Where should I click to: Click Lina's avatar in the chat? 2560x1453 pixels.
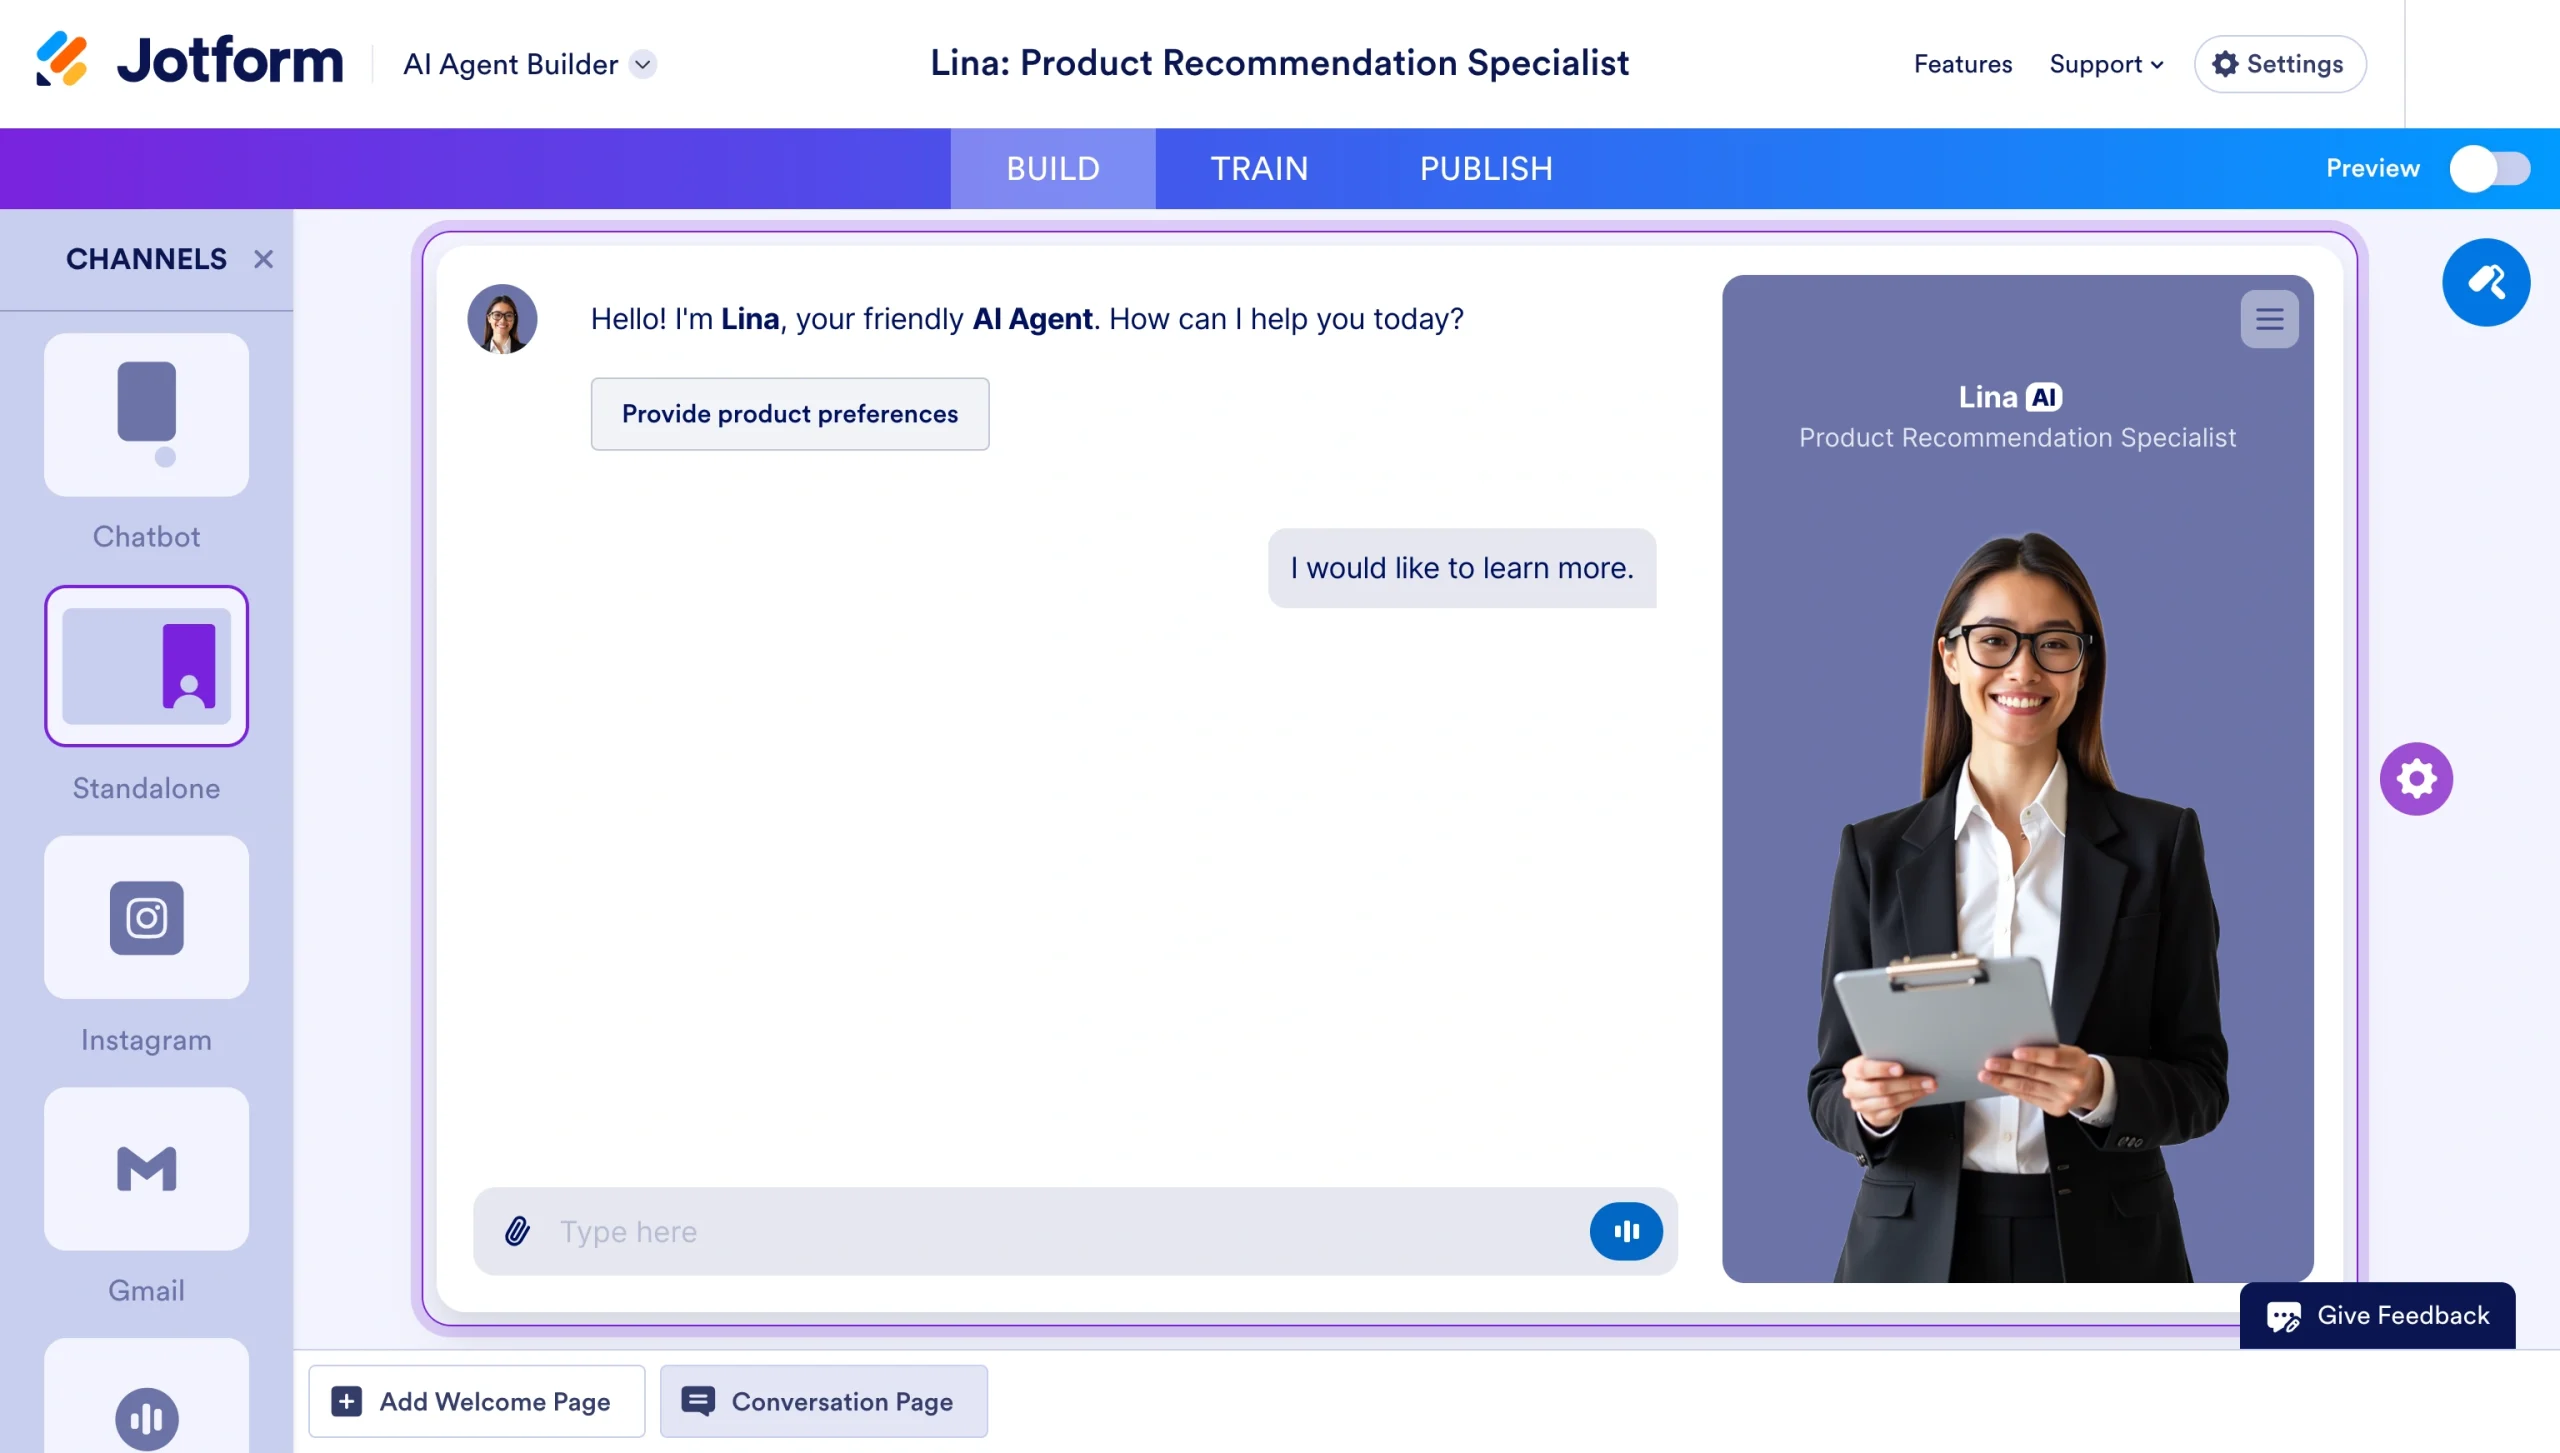(x=502, y=319)
